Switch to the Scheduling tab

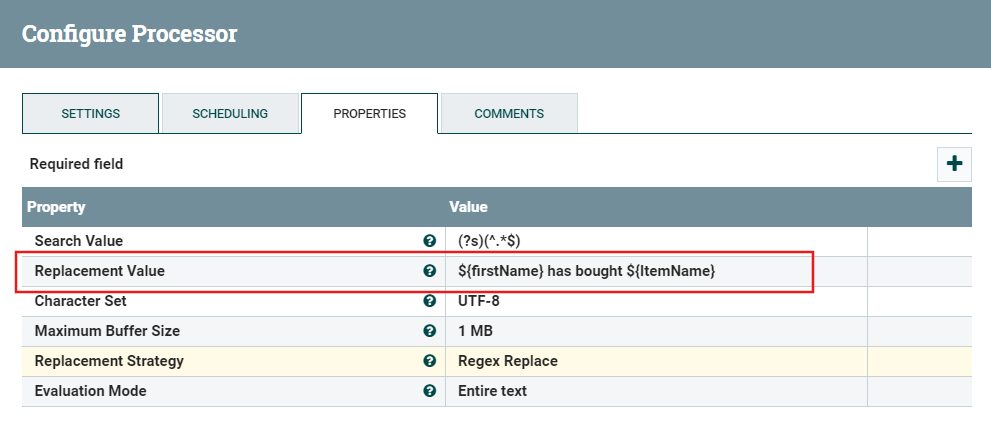230,114
